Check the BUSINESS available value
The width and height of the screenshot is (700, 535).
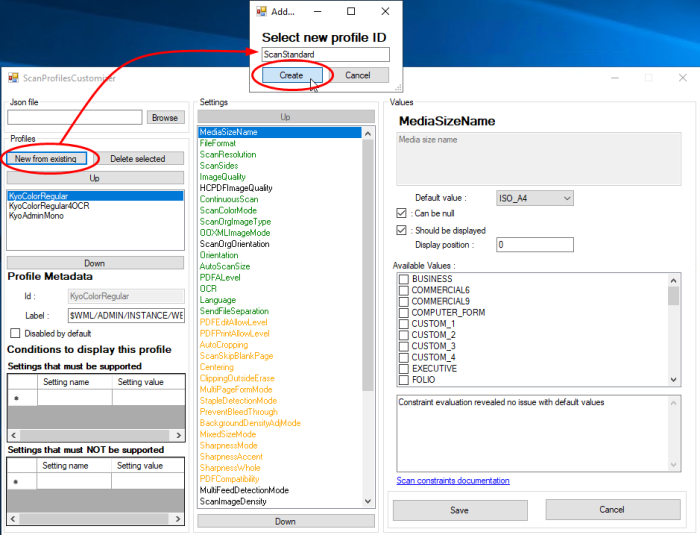click(x=404, y=279)
